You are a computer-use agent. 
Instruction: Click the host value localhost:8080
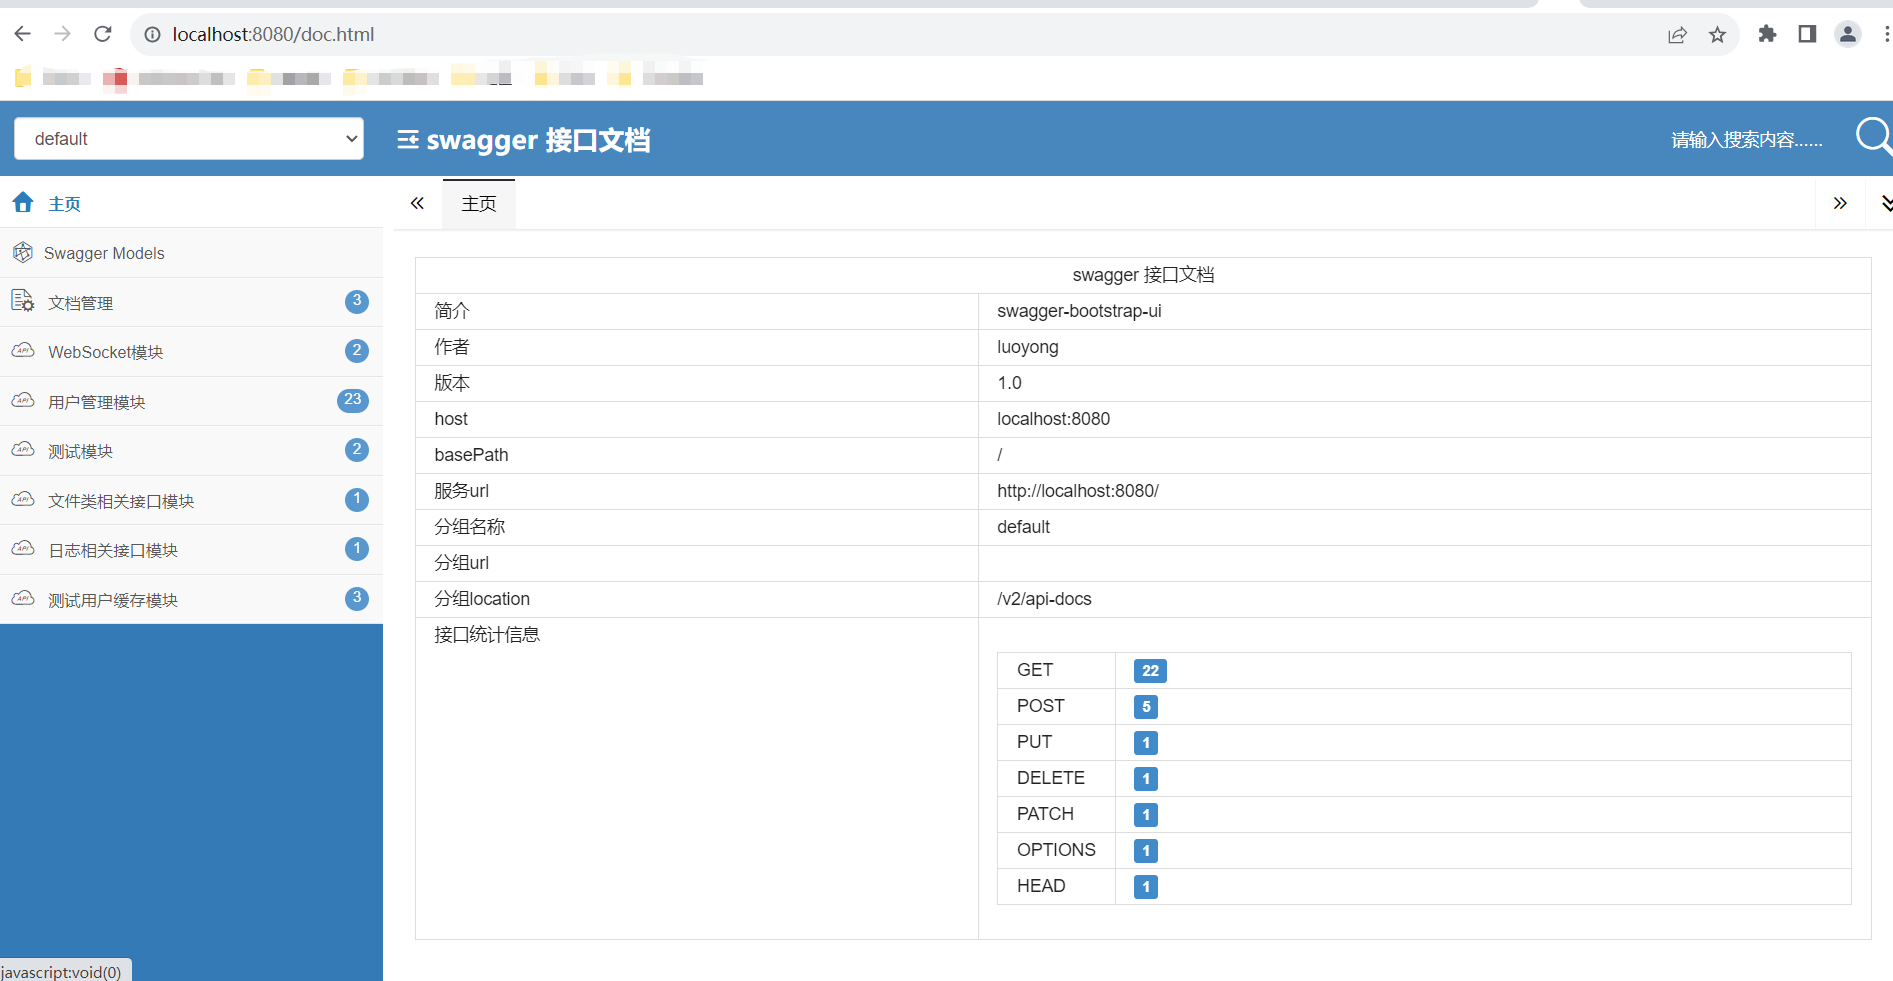click(x=1053, y=419)
